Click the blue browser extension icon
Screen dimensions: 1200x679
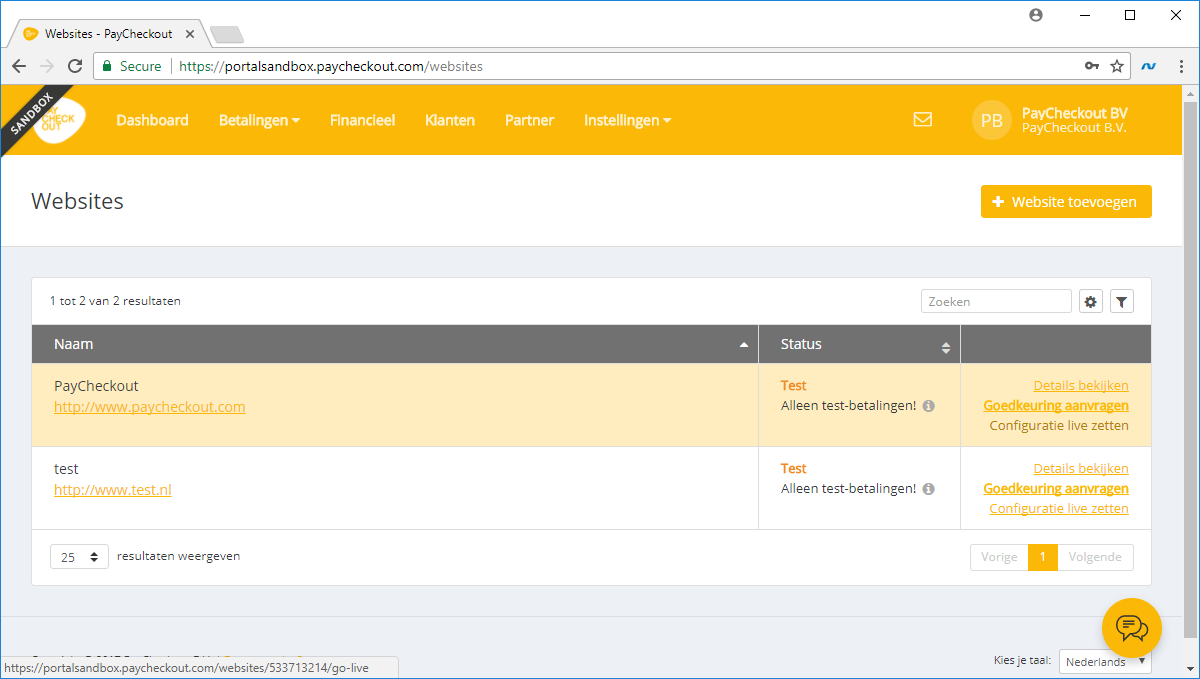pyautogui.click(x=1149, y=66)
